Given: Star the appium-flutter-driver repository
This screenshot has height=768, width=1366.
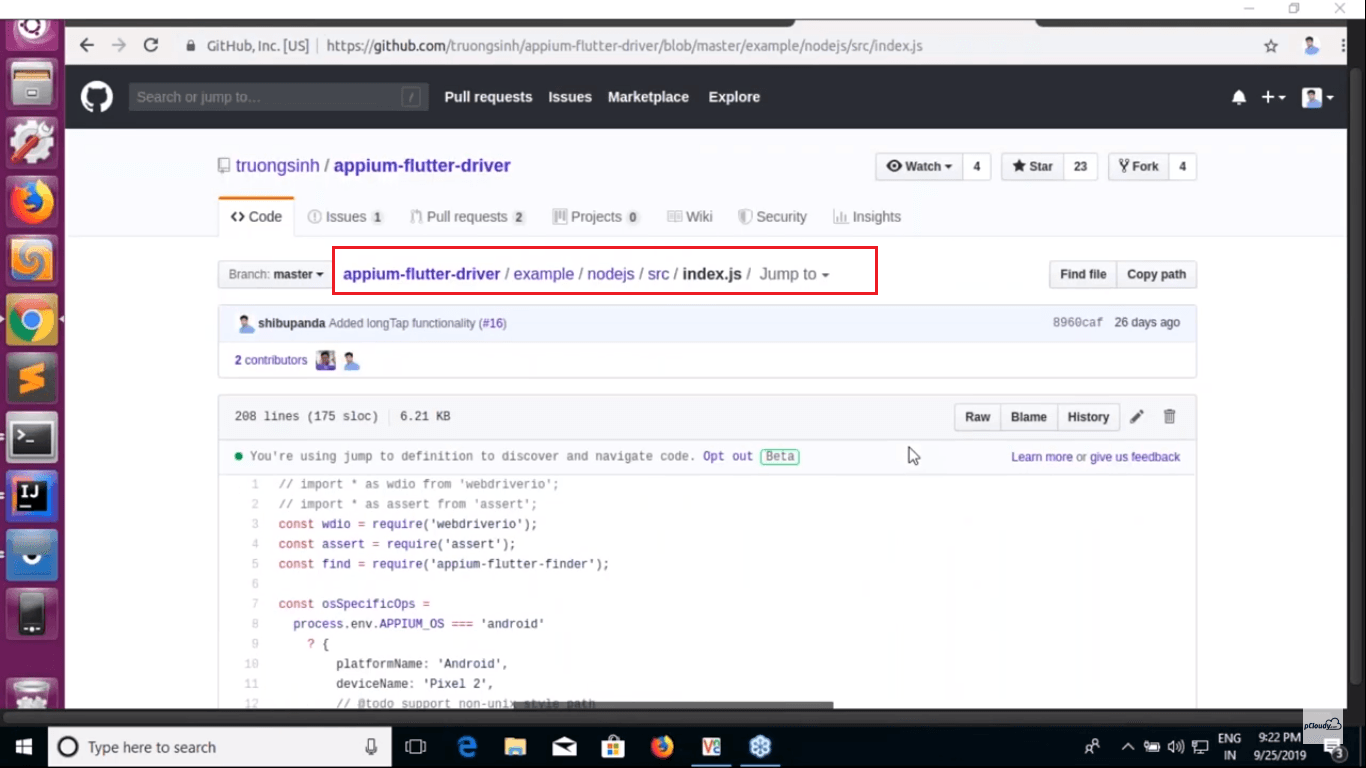Looking at the screenshot, I should click(1033, 167).
